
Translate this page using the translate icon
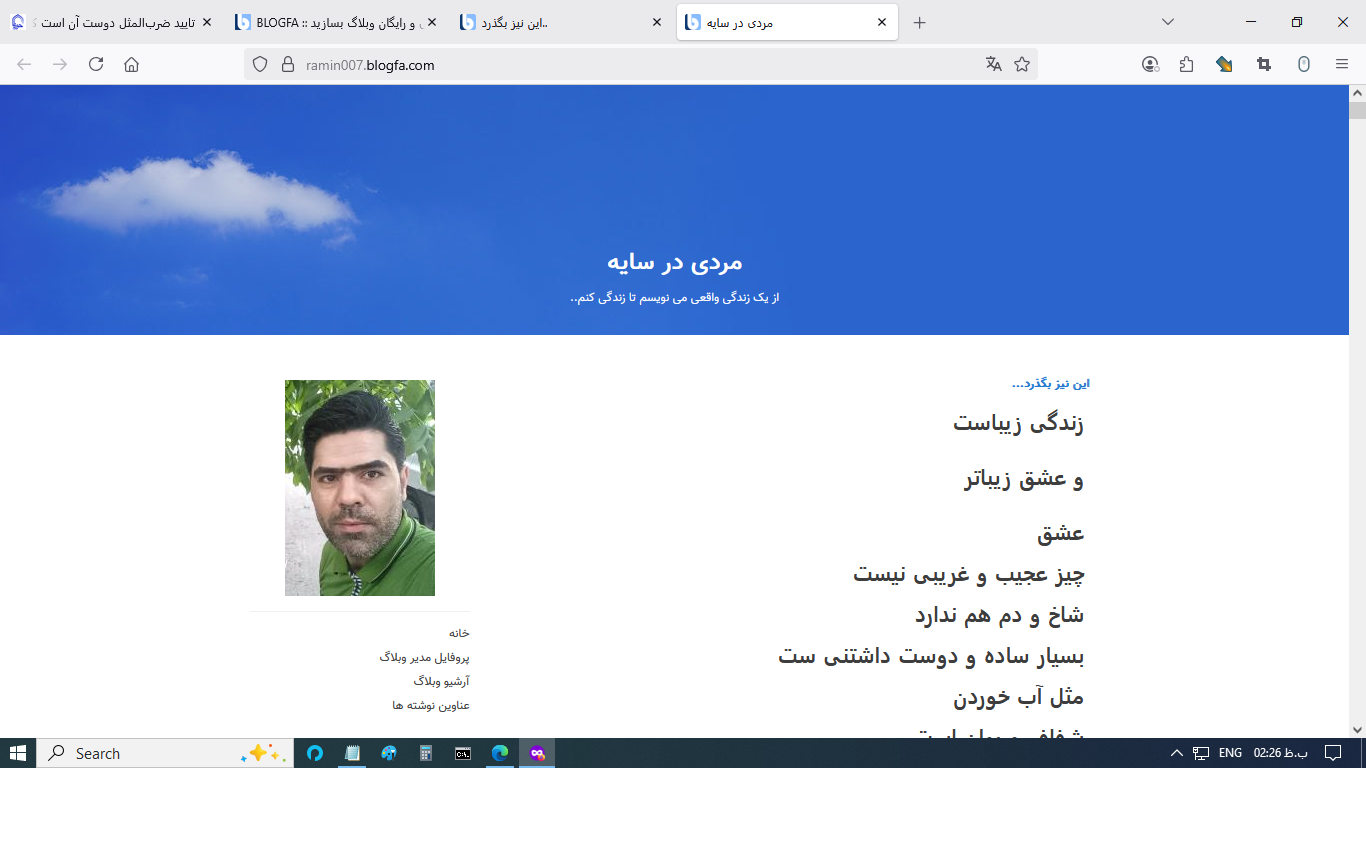pos(993,64)
